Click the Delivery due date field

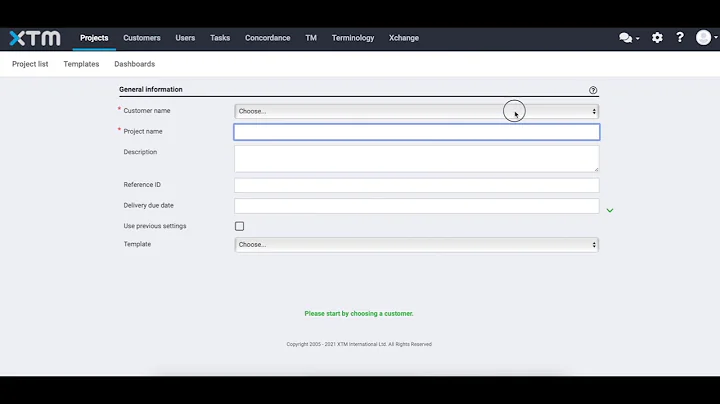tap(416, 206)
